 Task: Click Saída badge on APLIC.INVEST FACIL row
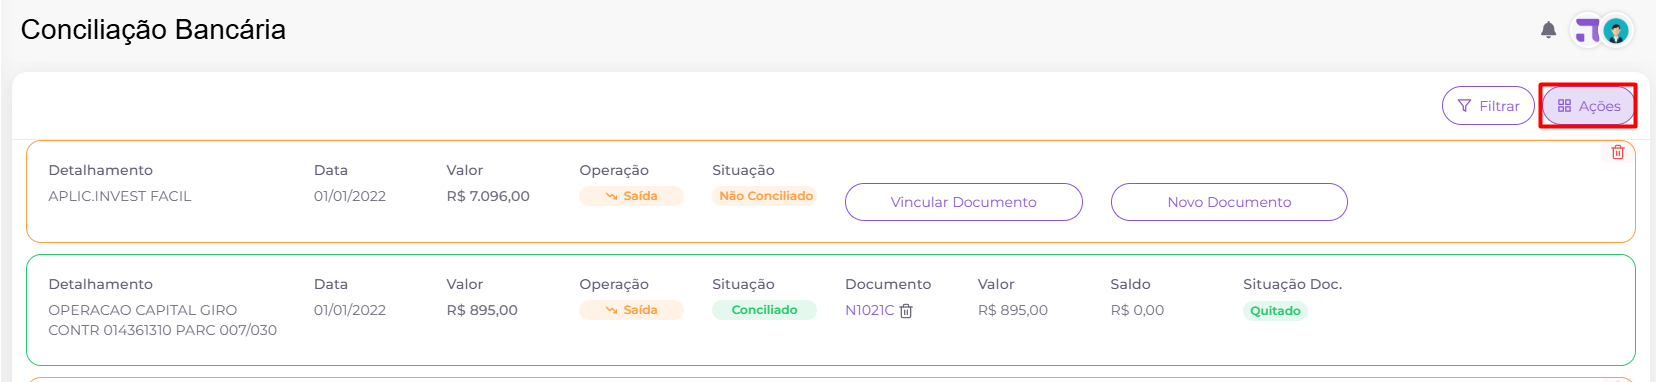(x=631, y=196)
